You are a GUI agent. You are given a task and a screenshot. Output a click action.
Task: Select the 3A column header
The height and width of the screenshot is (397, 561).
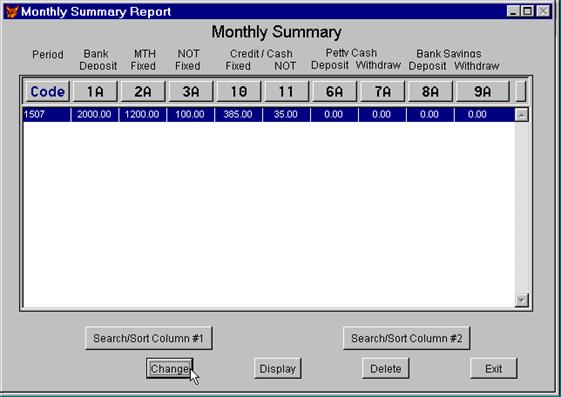coord(191,92)
